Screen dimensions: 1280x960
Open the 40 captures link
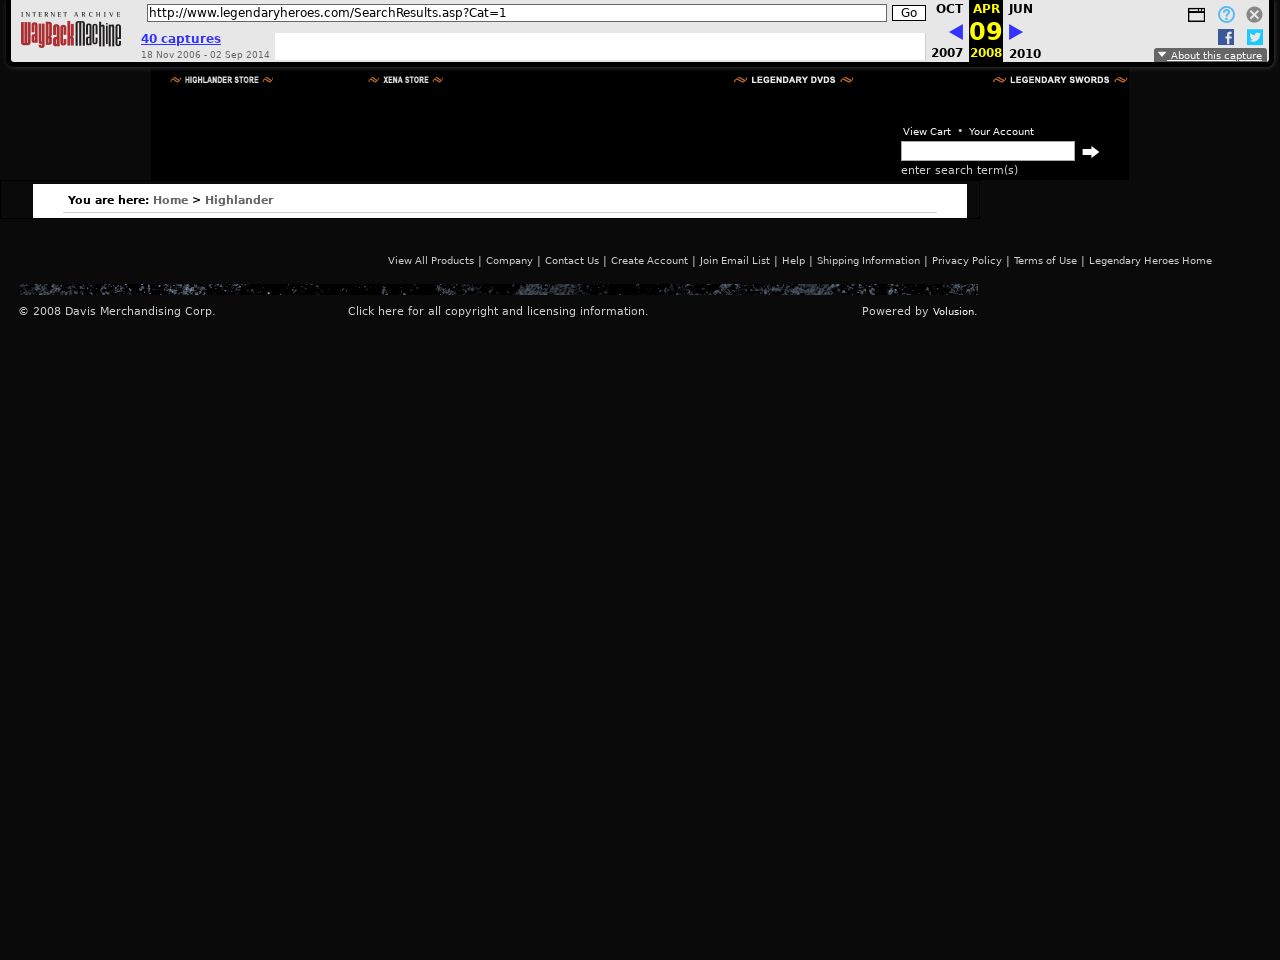click(181, 39)
